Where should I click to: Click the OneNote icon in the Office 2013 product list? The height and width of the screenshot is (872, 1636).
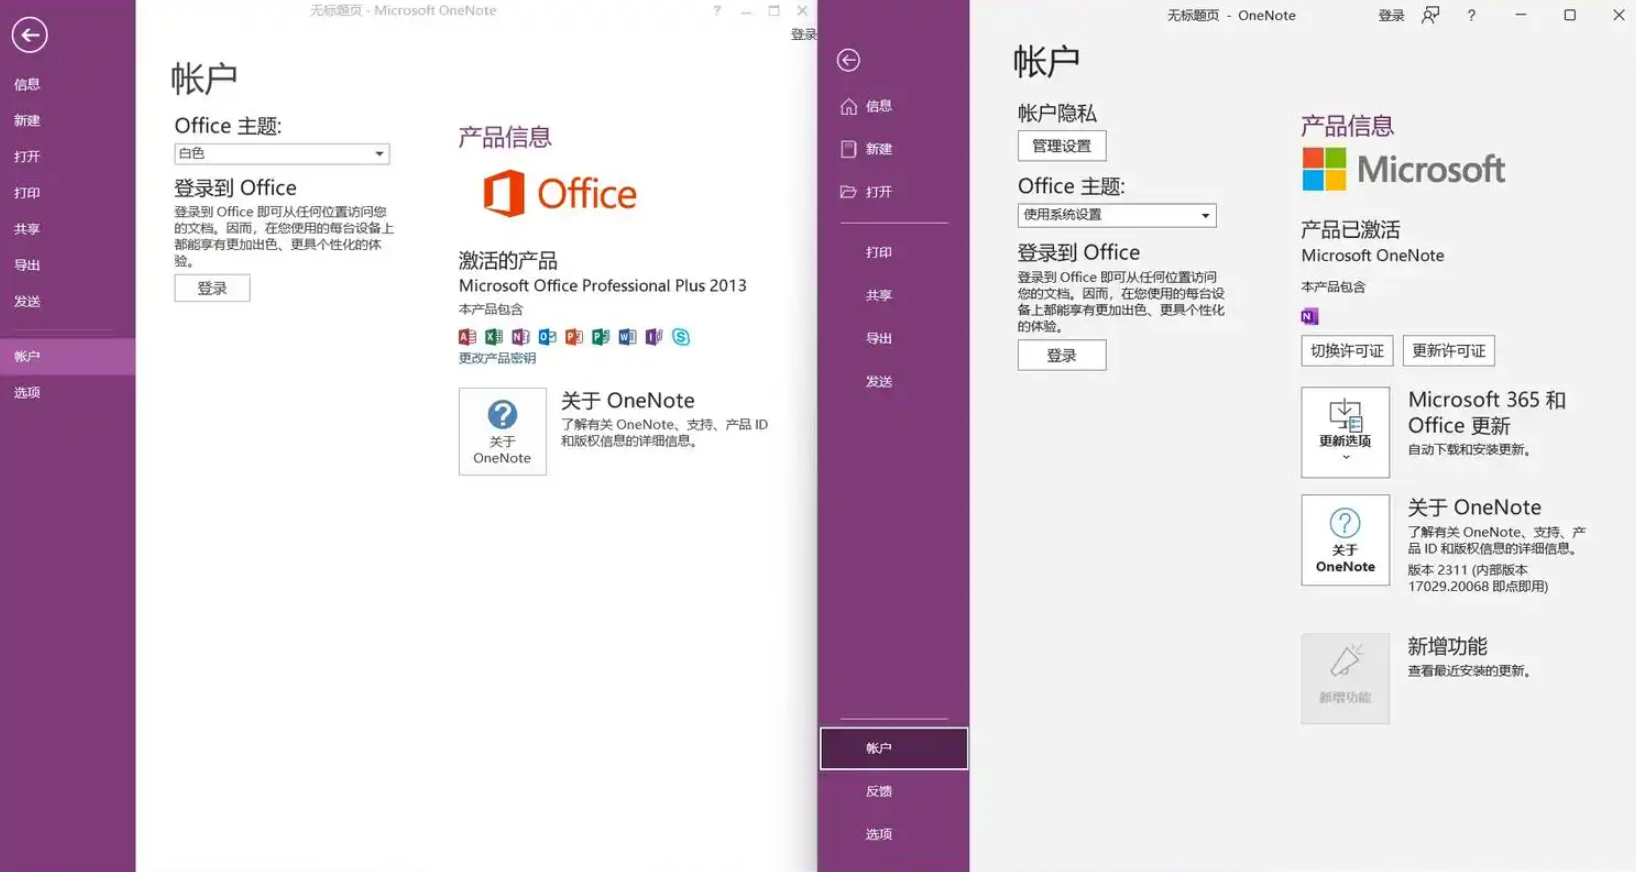pyautogui.click(x=520, y=337)
